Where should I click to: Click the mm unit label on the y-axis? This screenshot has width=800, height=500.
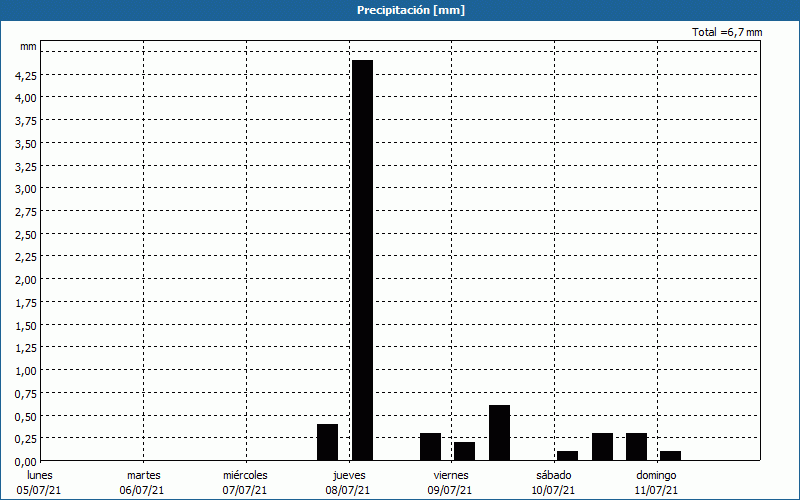click(28, 46)
